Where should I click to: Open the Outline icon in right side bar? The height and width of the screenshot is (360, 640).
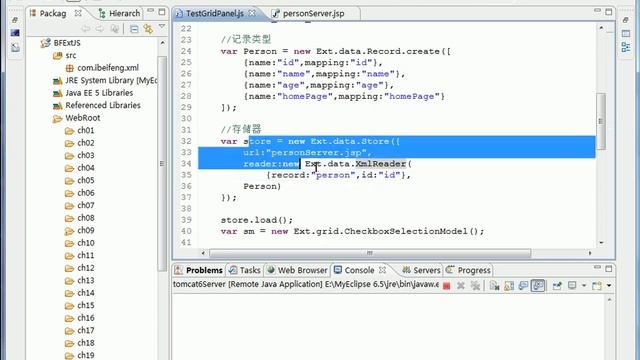click(x=626, y=47)
